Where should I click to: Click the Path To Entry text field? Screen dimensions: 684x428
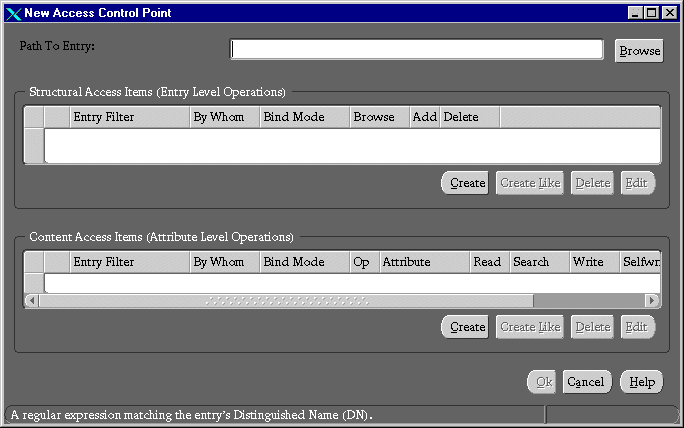coord(417,50)
